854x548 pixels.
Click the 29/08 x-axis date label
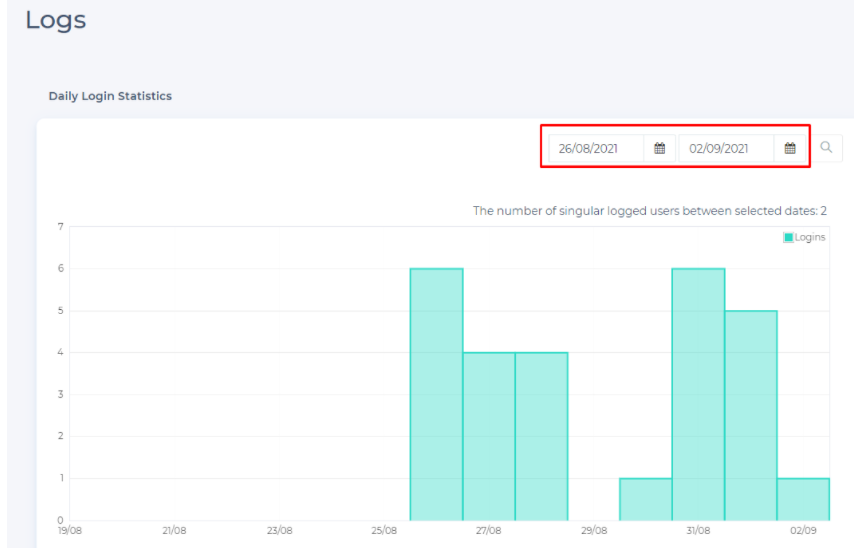[x=593, y=531]
